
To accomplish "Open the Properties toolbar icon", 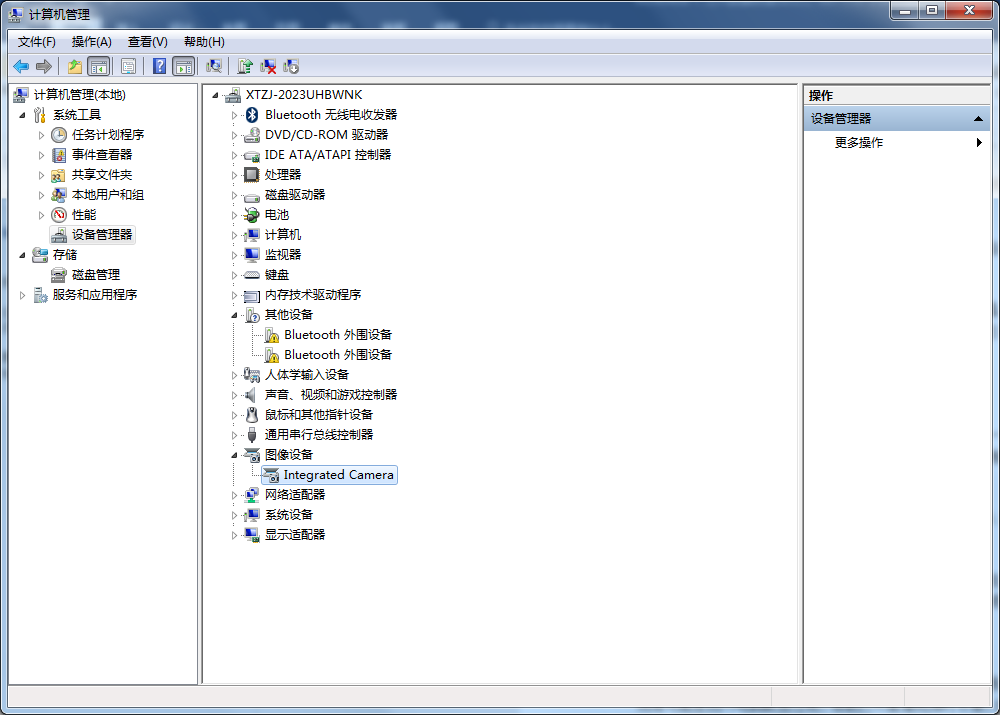I will pyautogui.click(x=128, y=66).
